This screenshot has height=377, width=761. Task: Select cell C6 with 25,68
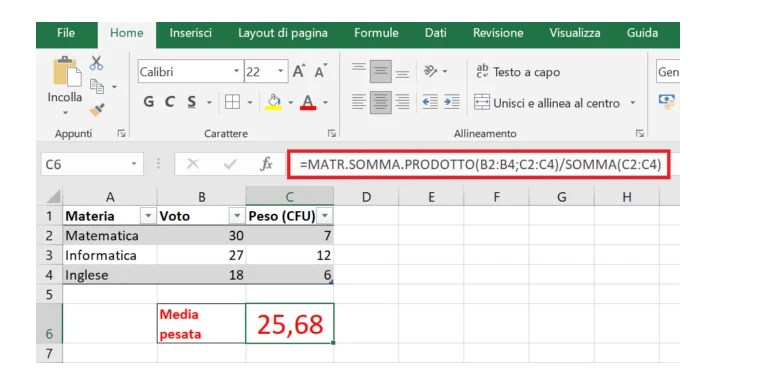tap(289, 323)
